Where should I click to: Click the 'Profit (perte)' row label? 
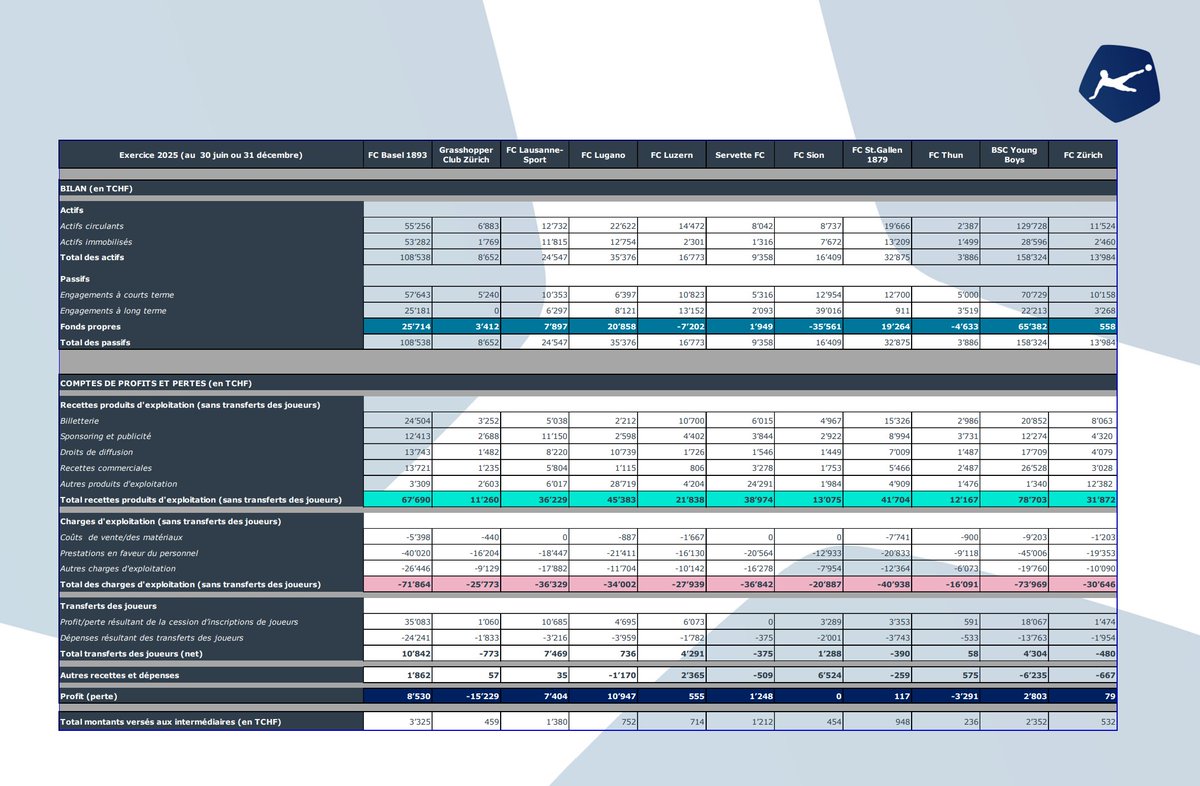click(x=89, y=696)
